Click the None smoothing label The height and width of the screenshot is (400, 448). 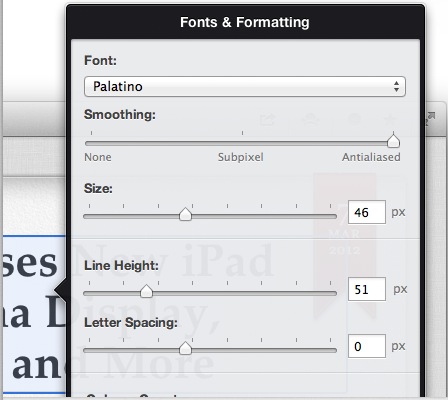point(98,157)
